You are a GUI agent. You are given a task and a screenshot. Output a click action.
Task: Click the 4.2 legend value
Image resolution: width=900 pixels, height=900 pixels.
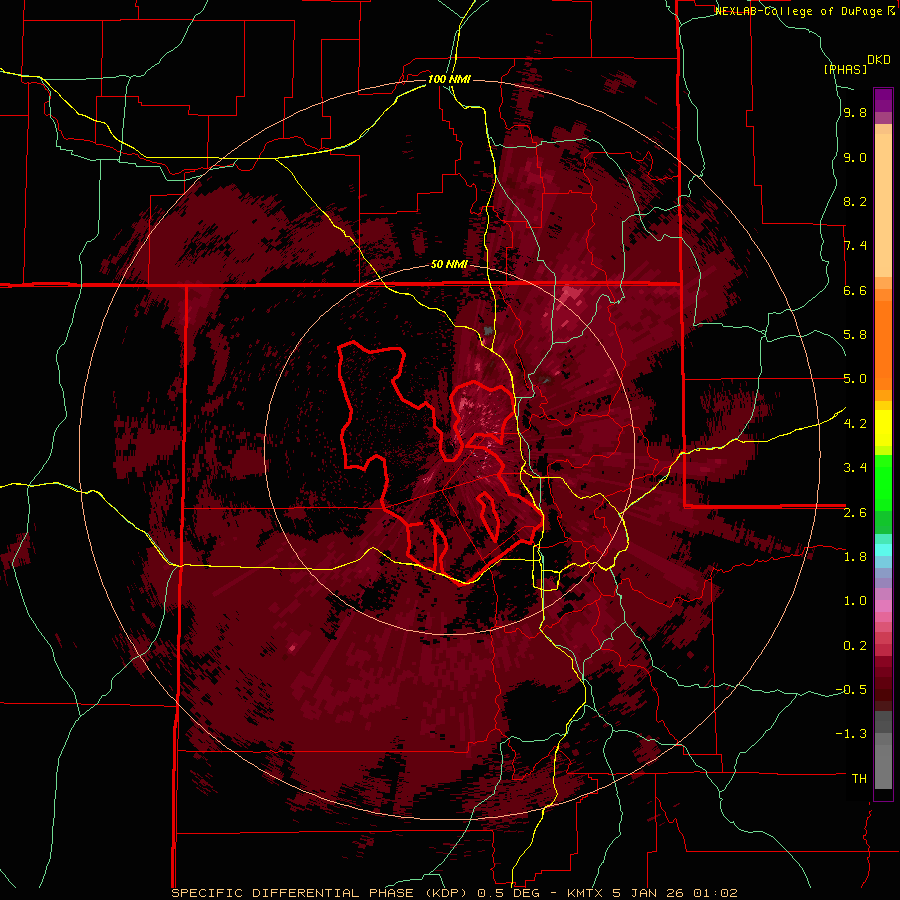click(855, 424)
